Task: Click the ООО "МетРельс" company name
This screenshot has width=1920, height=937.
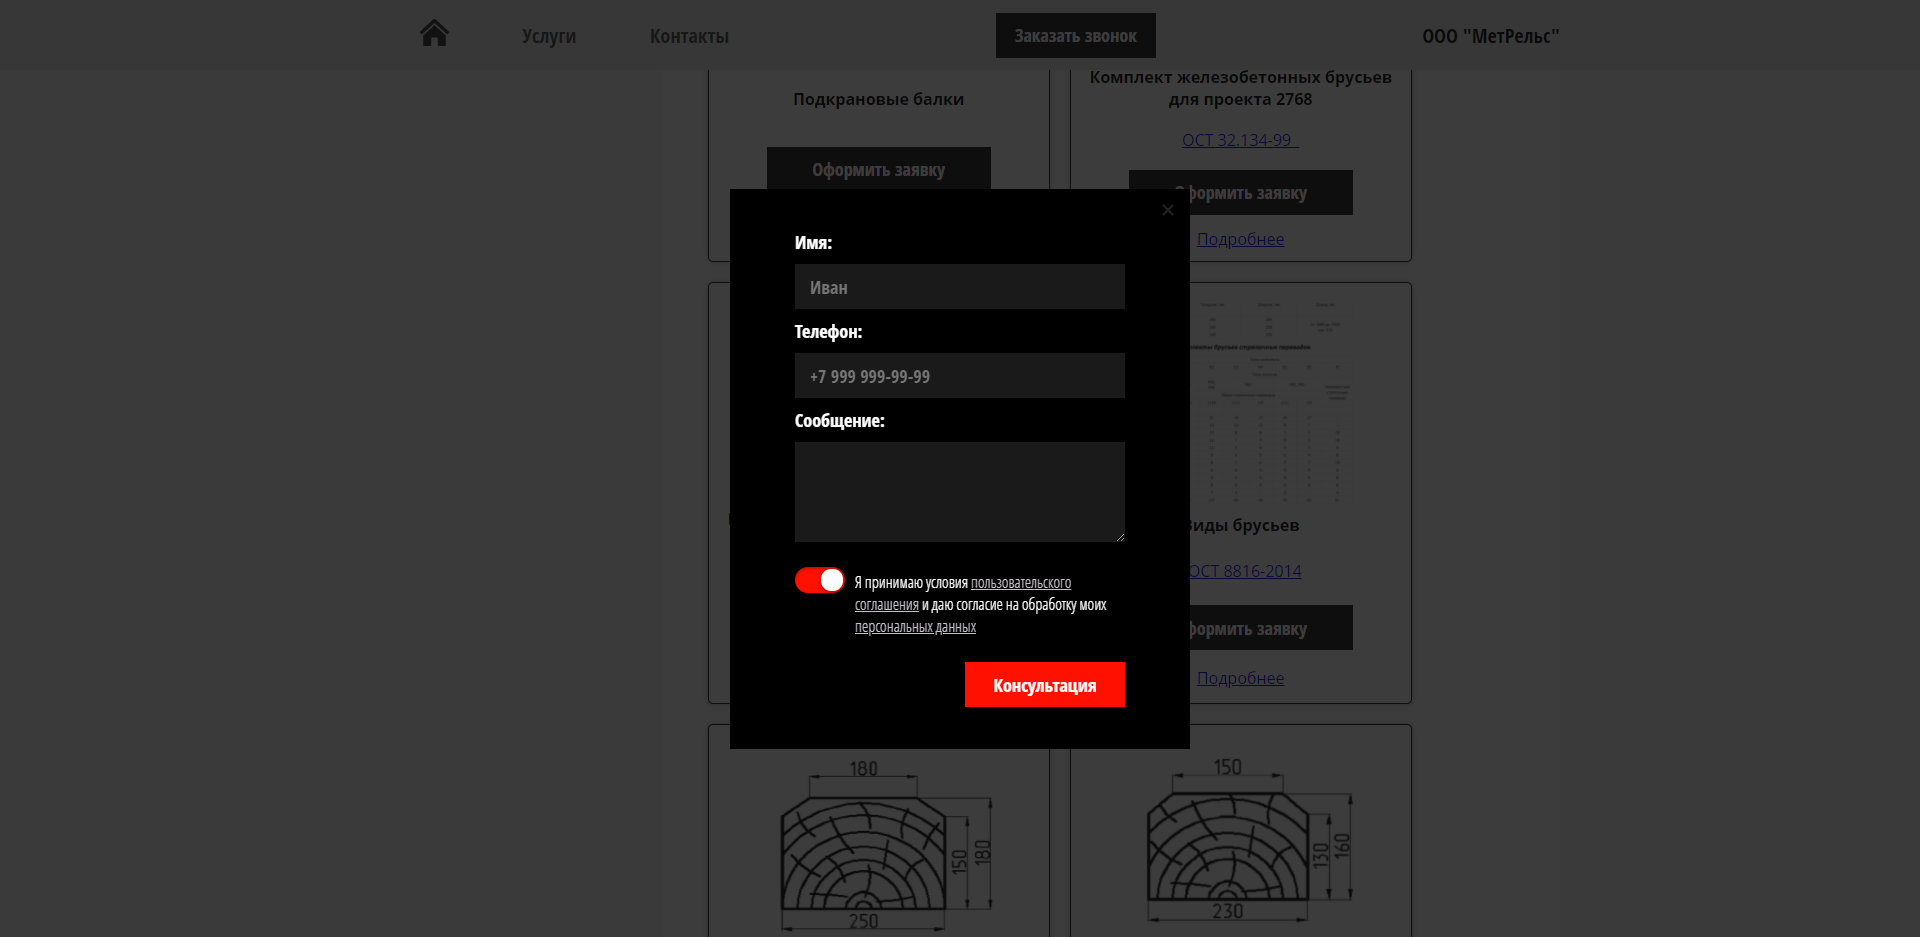Action: [1490, 36]
